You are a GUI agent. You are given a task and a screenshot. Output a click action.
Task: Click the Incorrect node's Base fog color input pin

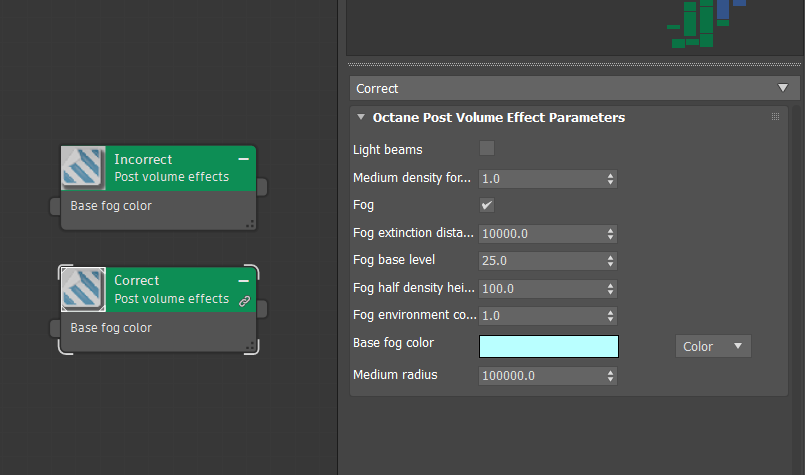tap(55, 206)
